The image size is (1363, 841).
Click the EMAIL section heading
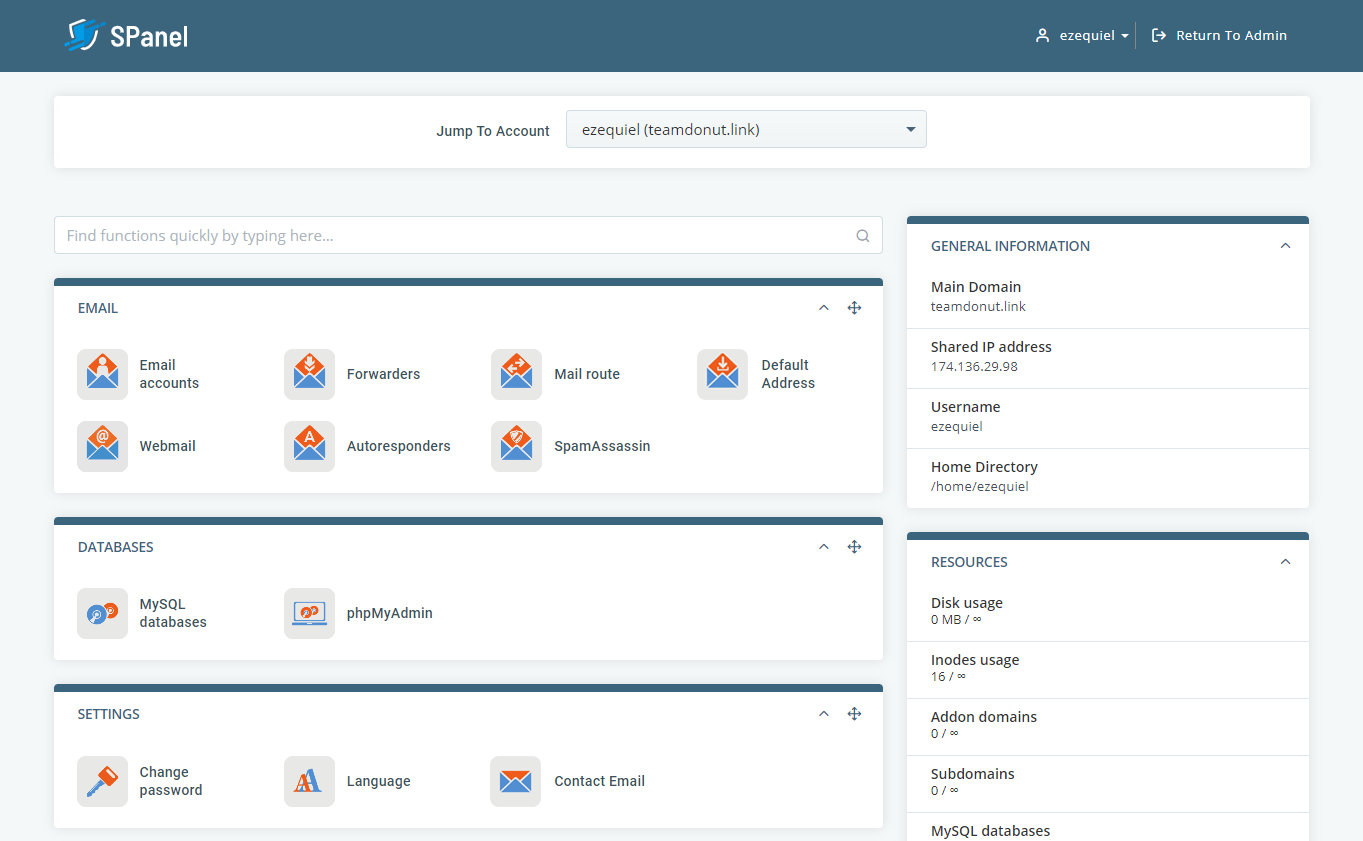98,308
